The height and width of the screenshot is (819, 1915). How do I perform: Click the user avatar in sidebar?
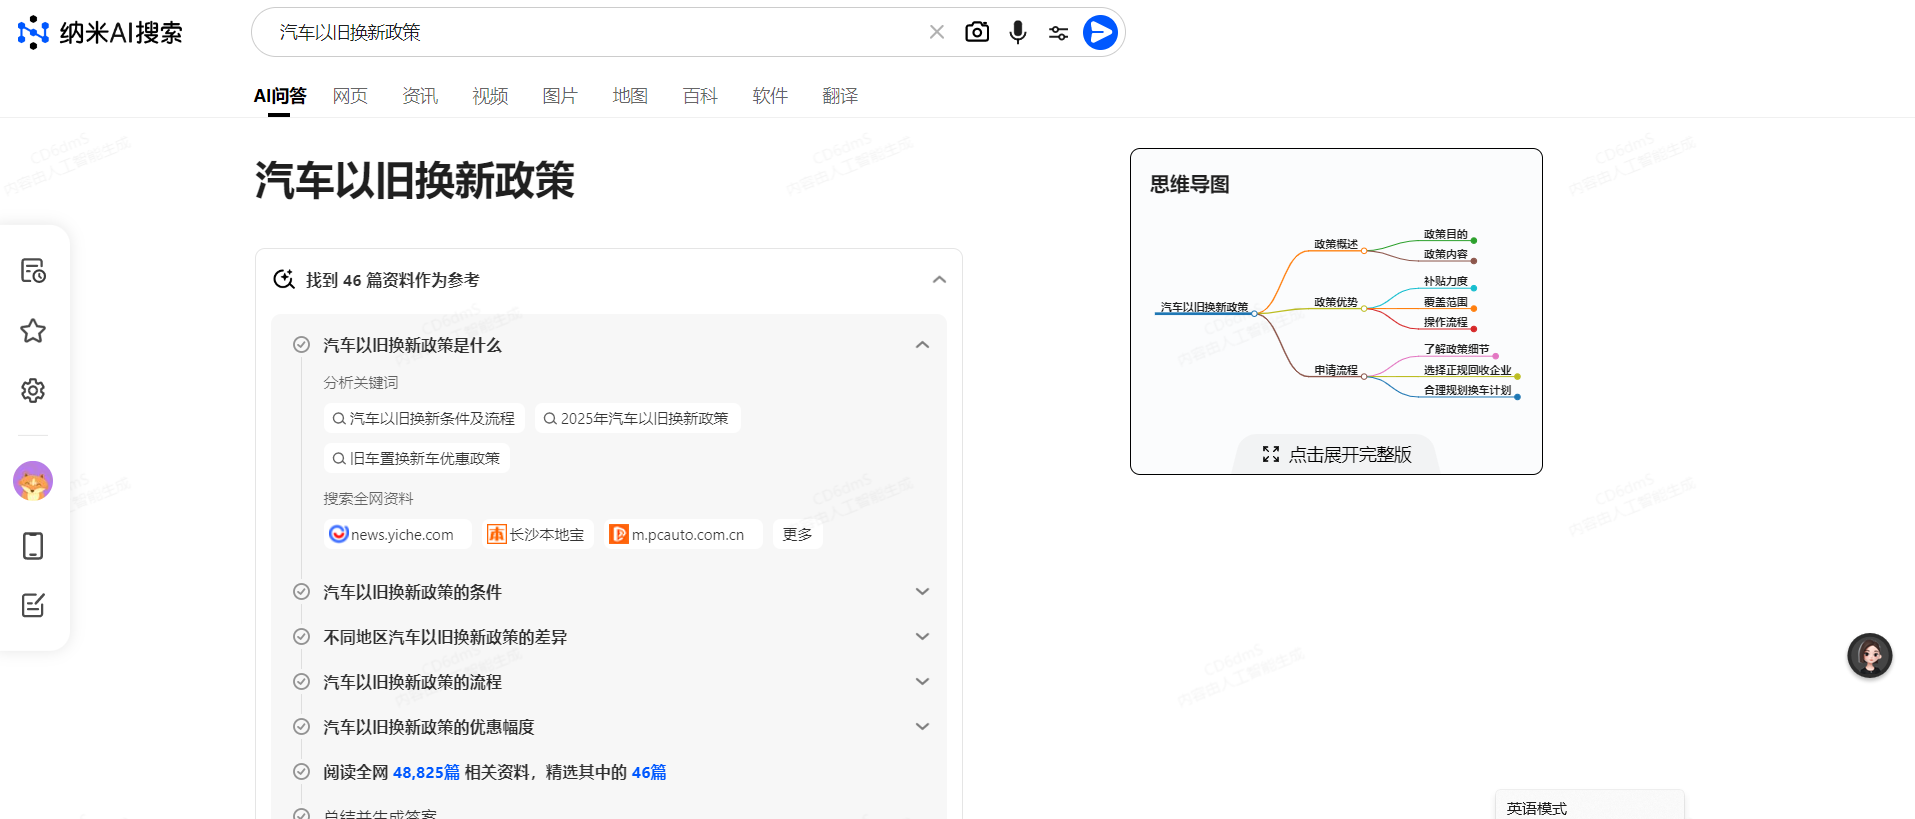33,481
